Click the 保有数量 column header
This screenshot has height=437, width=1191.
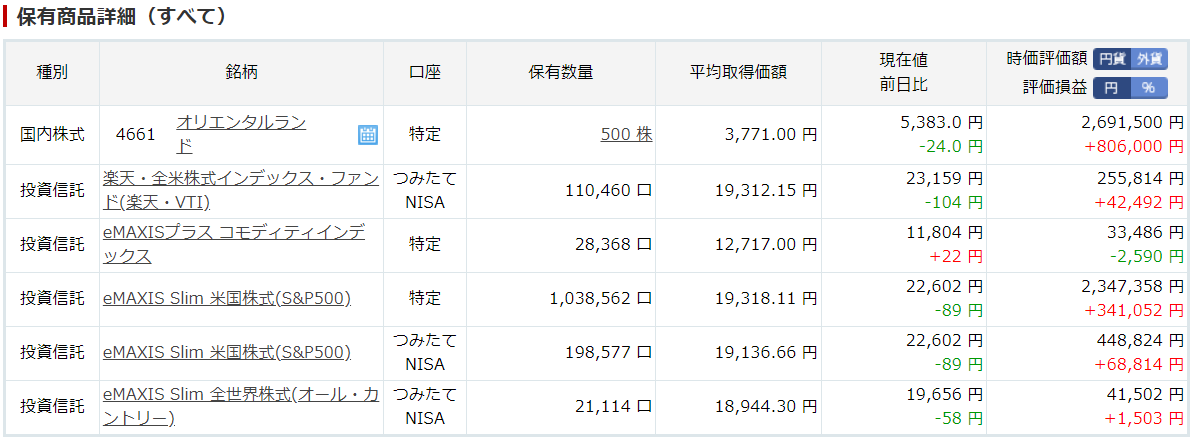tap(561, 73)
